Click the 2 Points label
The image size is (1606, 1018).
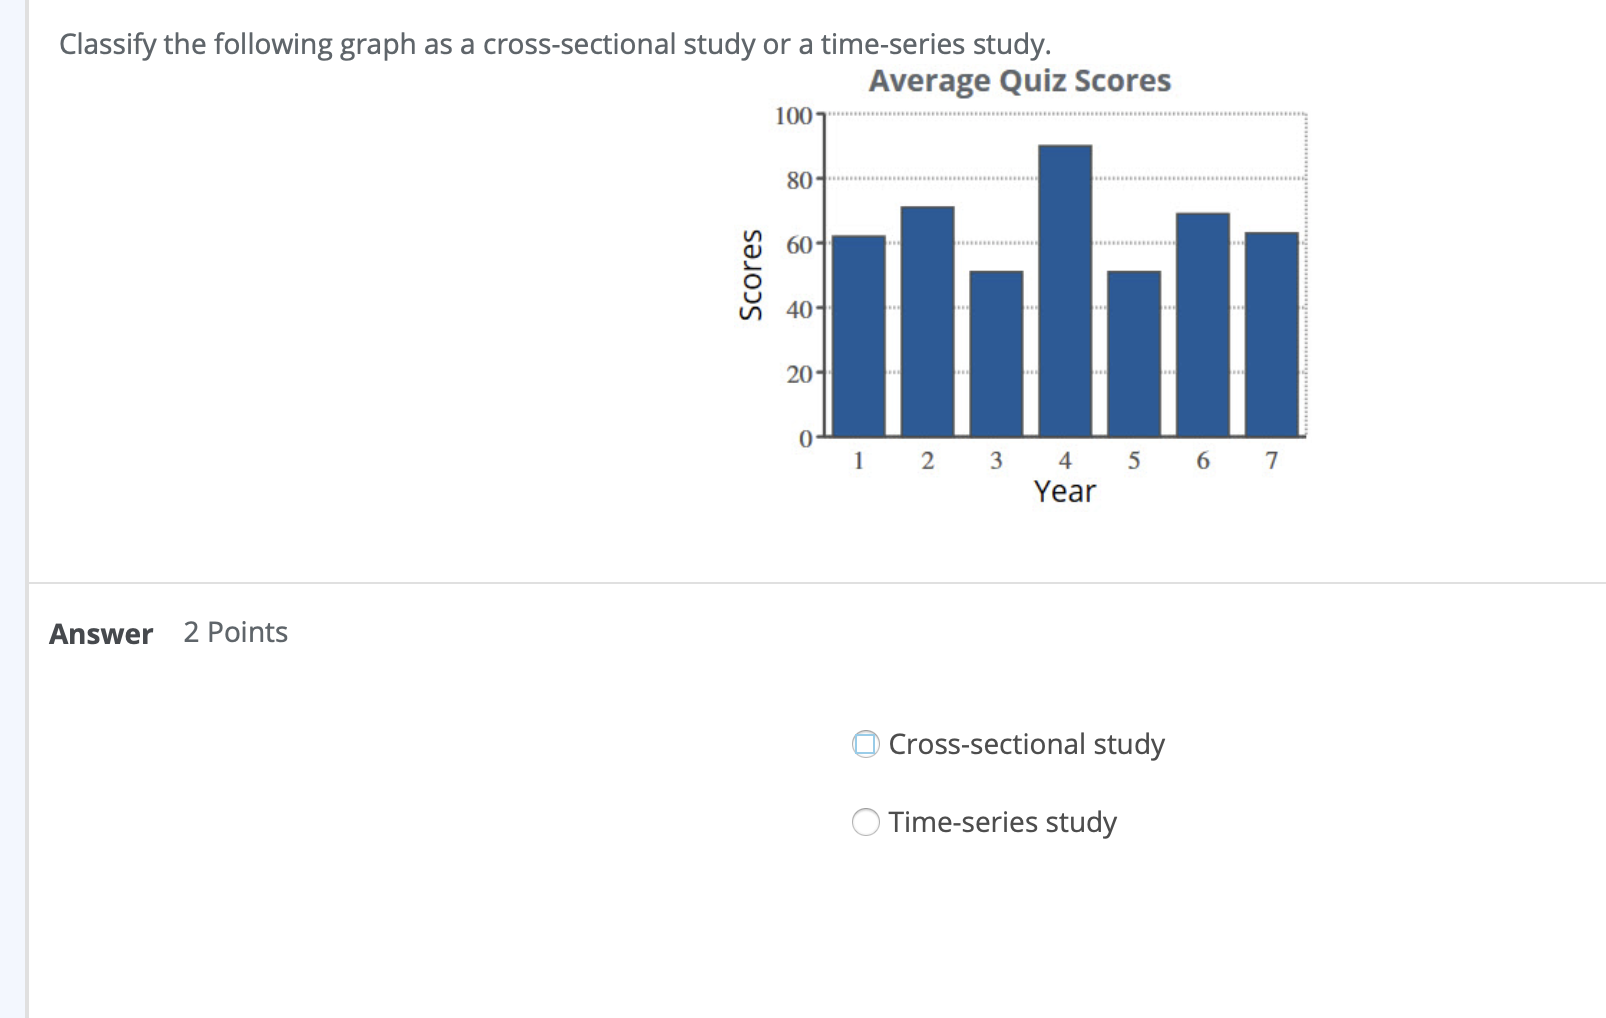pyautogui.click(x=235, y=632)
